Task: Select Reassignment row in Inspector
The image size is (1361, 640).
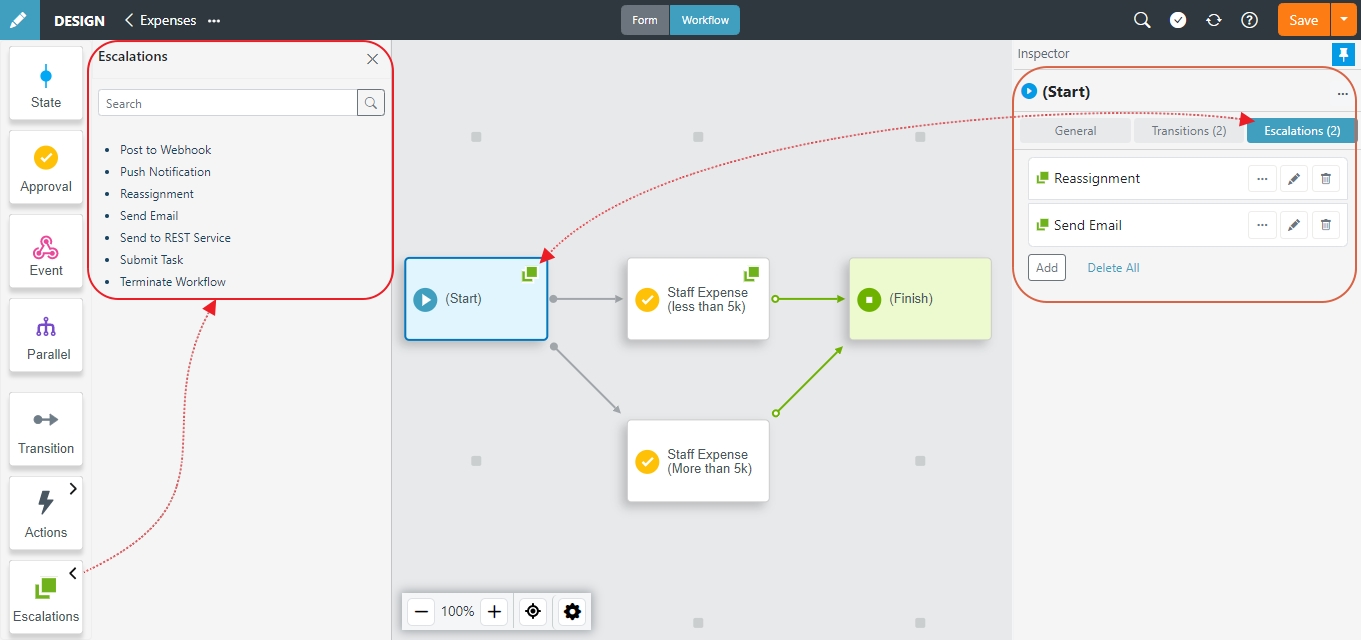Action: pyautogui.click(x=1188, y=179)
